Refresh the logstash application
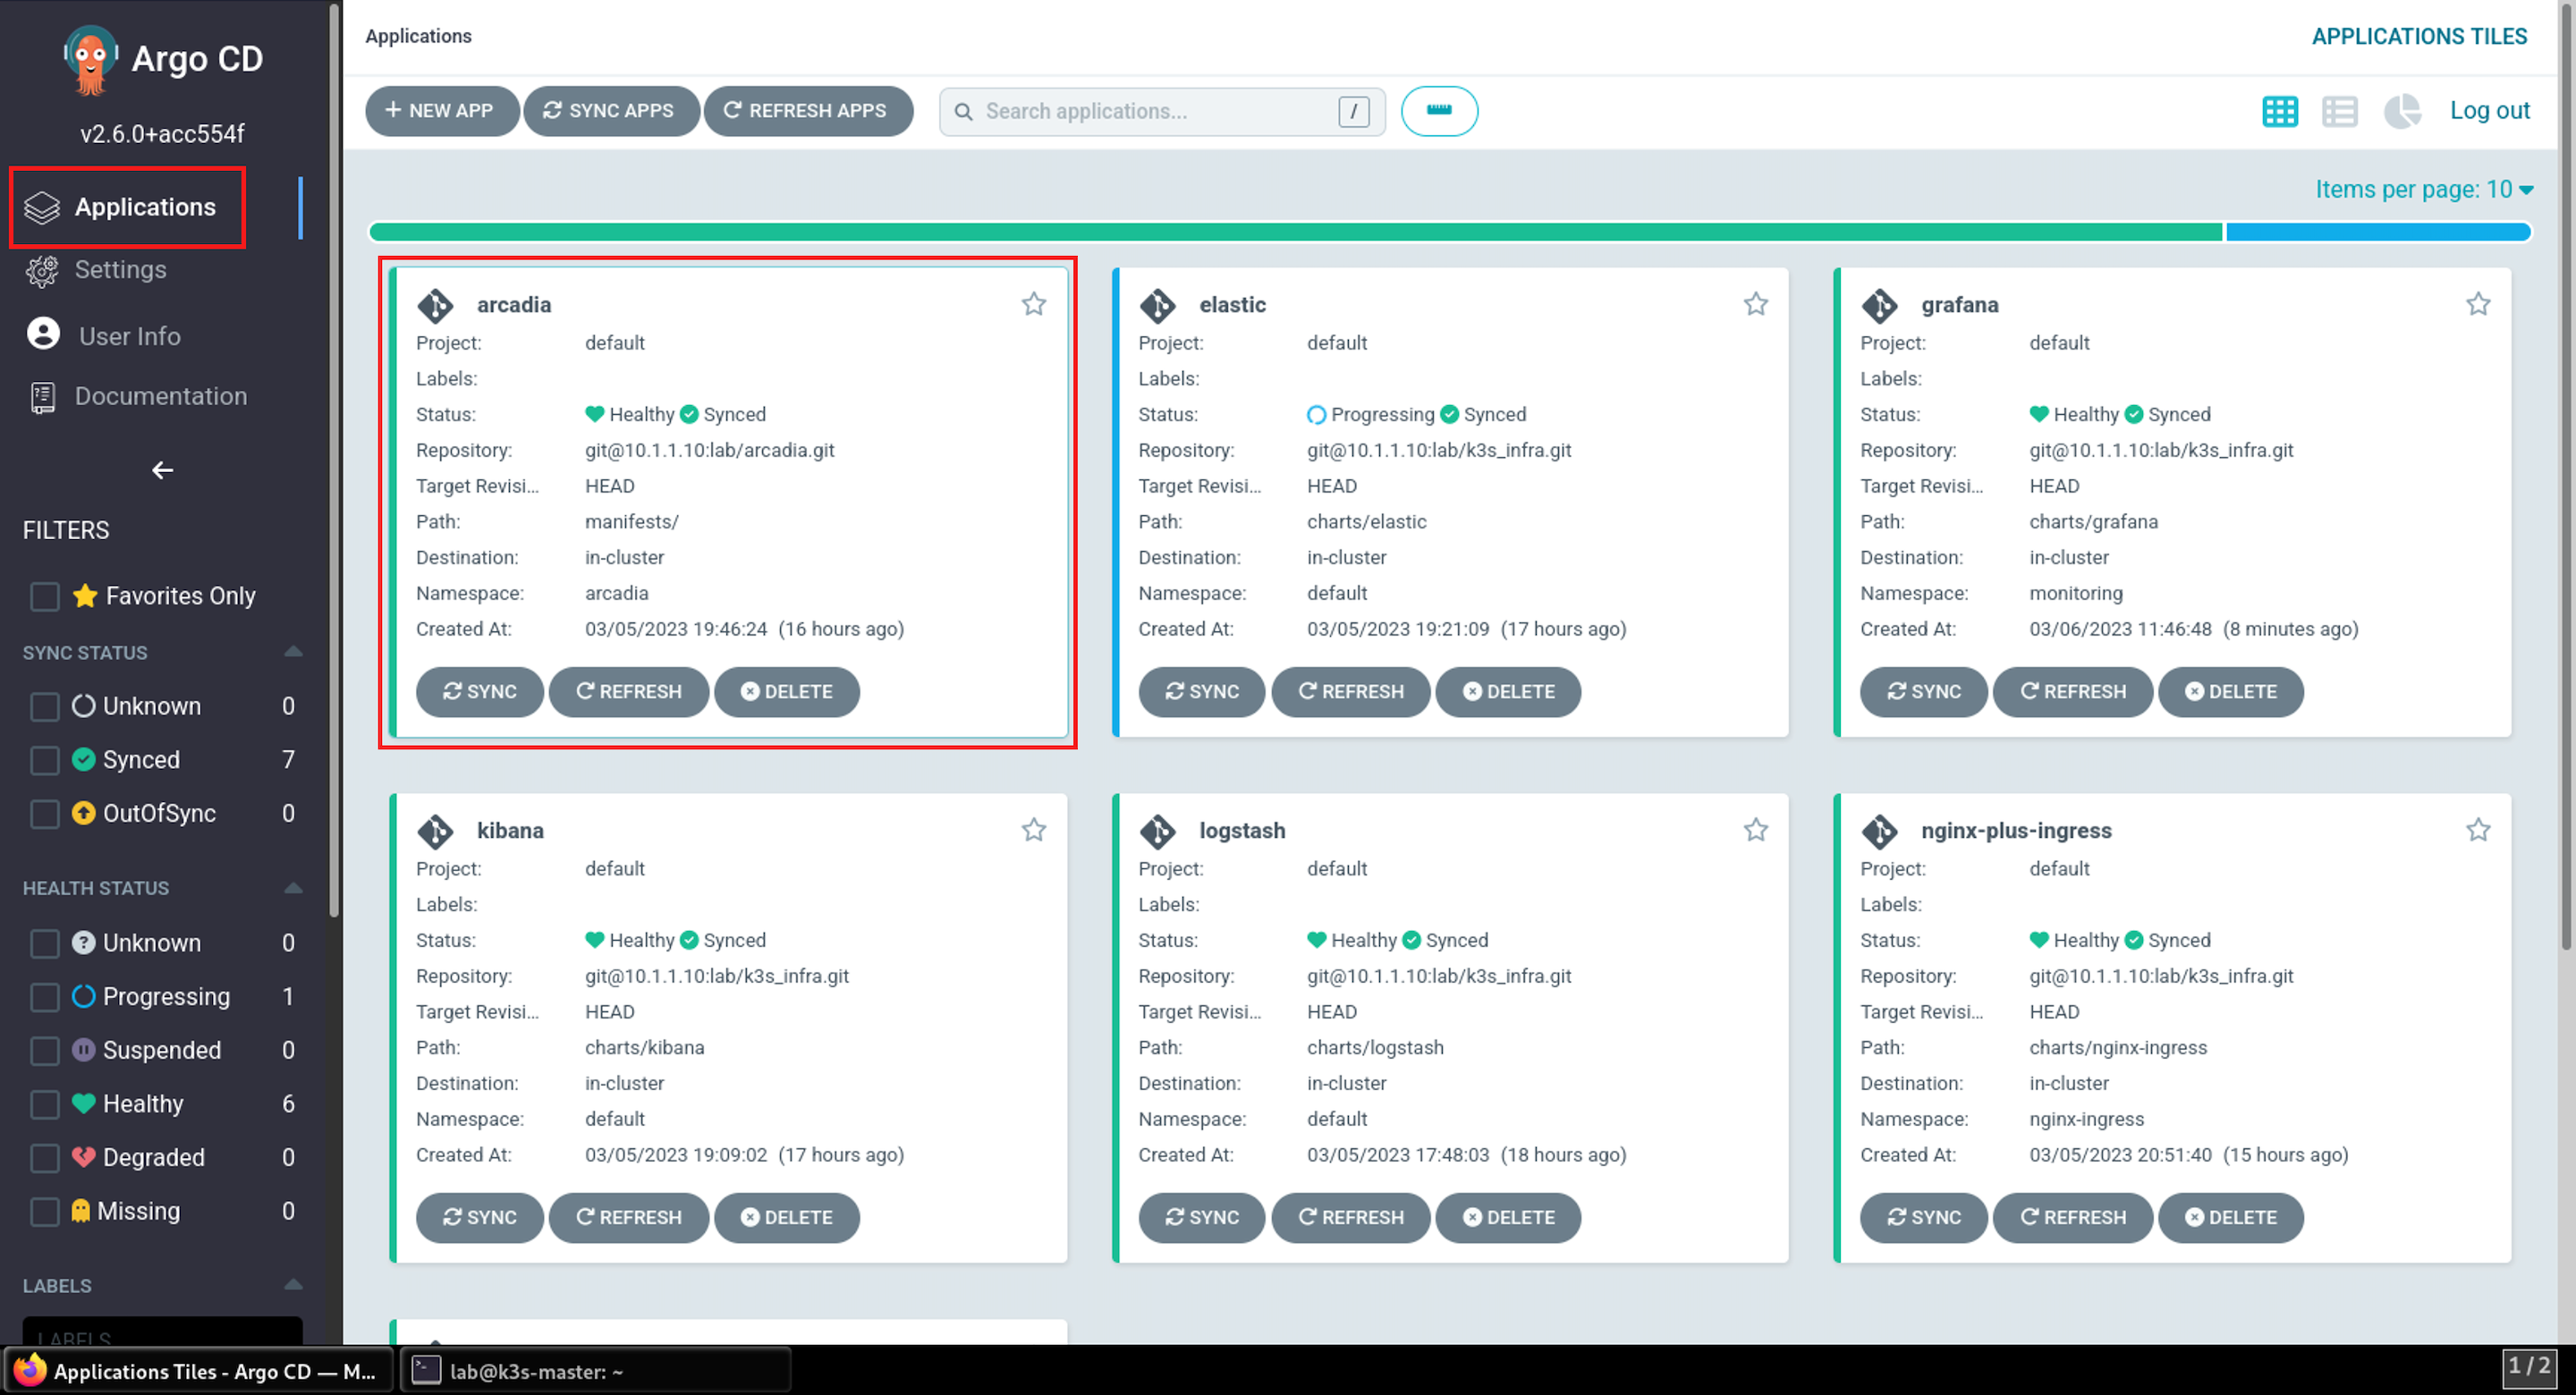2576x1395 pixels. pyautogui.click(x=1350, y=1217)
